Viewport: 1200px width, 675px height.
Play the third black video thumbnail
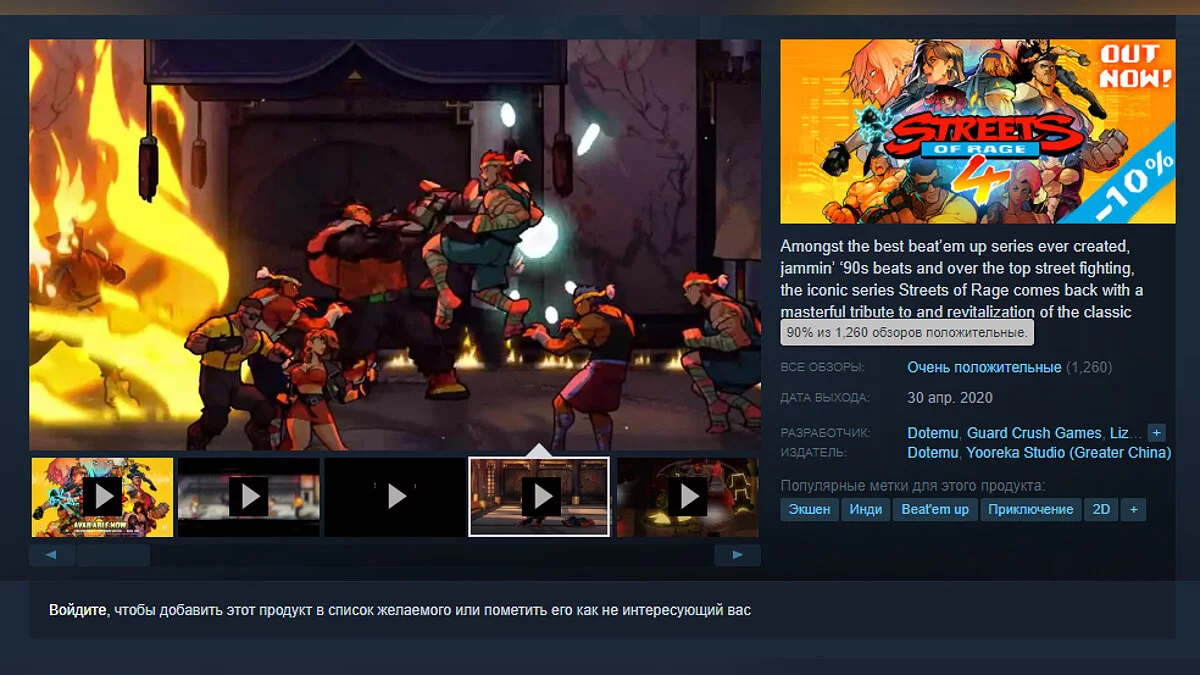click(395, 497)
